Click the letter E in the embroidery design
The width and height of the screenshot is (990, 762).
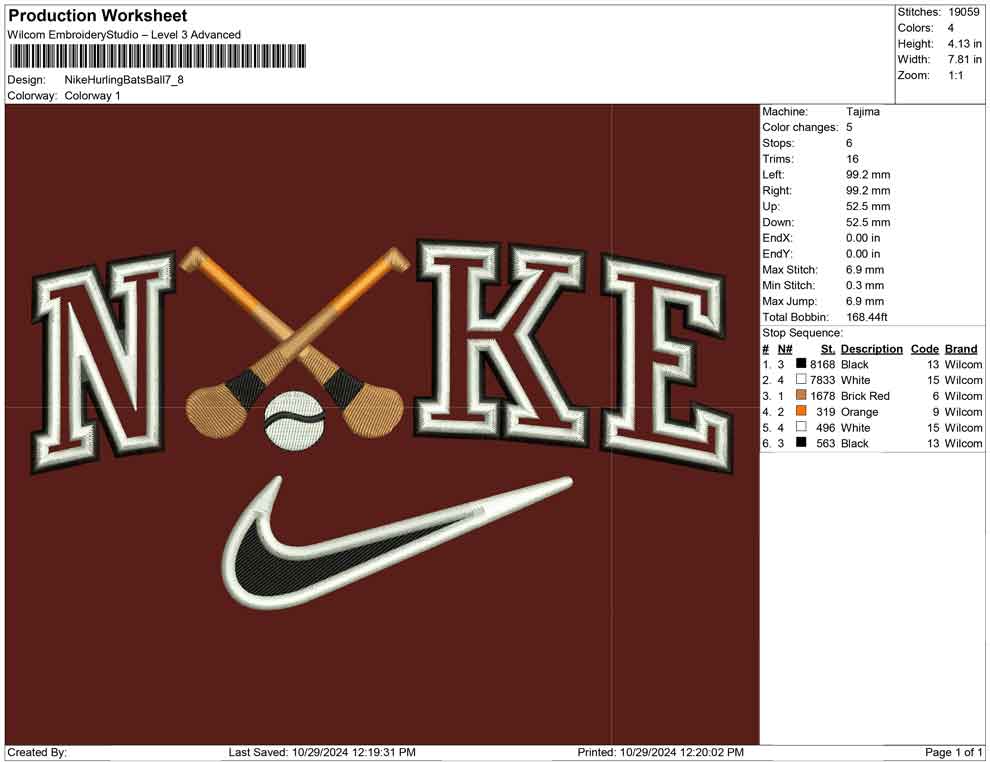(666, 363)
